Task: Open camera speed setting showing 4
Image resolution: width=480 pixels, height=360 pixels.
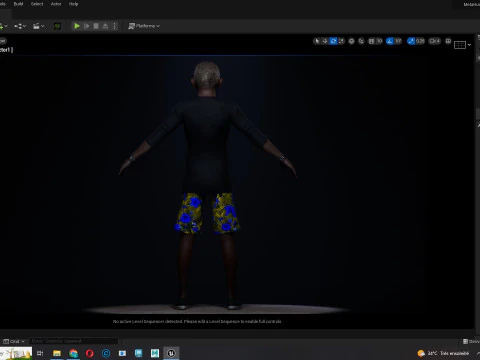Action: coord(435,41)
